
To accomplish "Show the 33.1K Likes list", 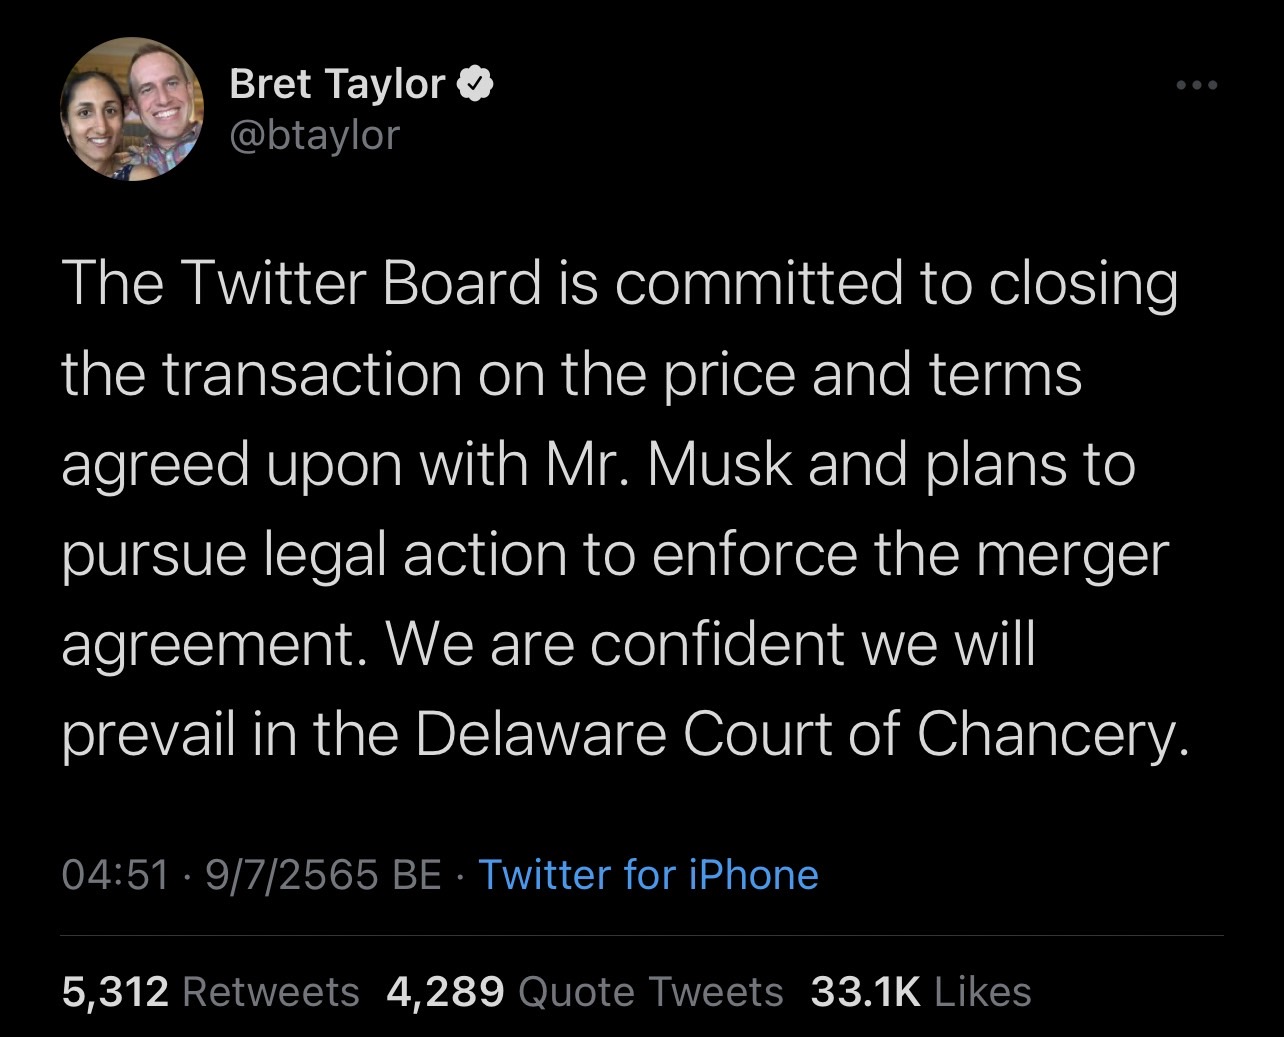I will click(920, 992).
